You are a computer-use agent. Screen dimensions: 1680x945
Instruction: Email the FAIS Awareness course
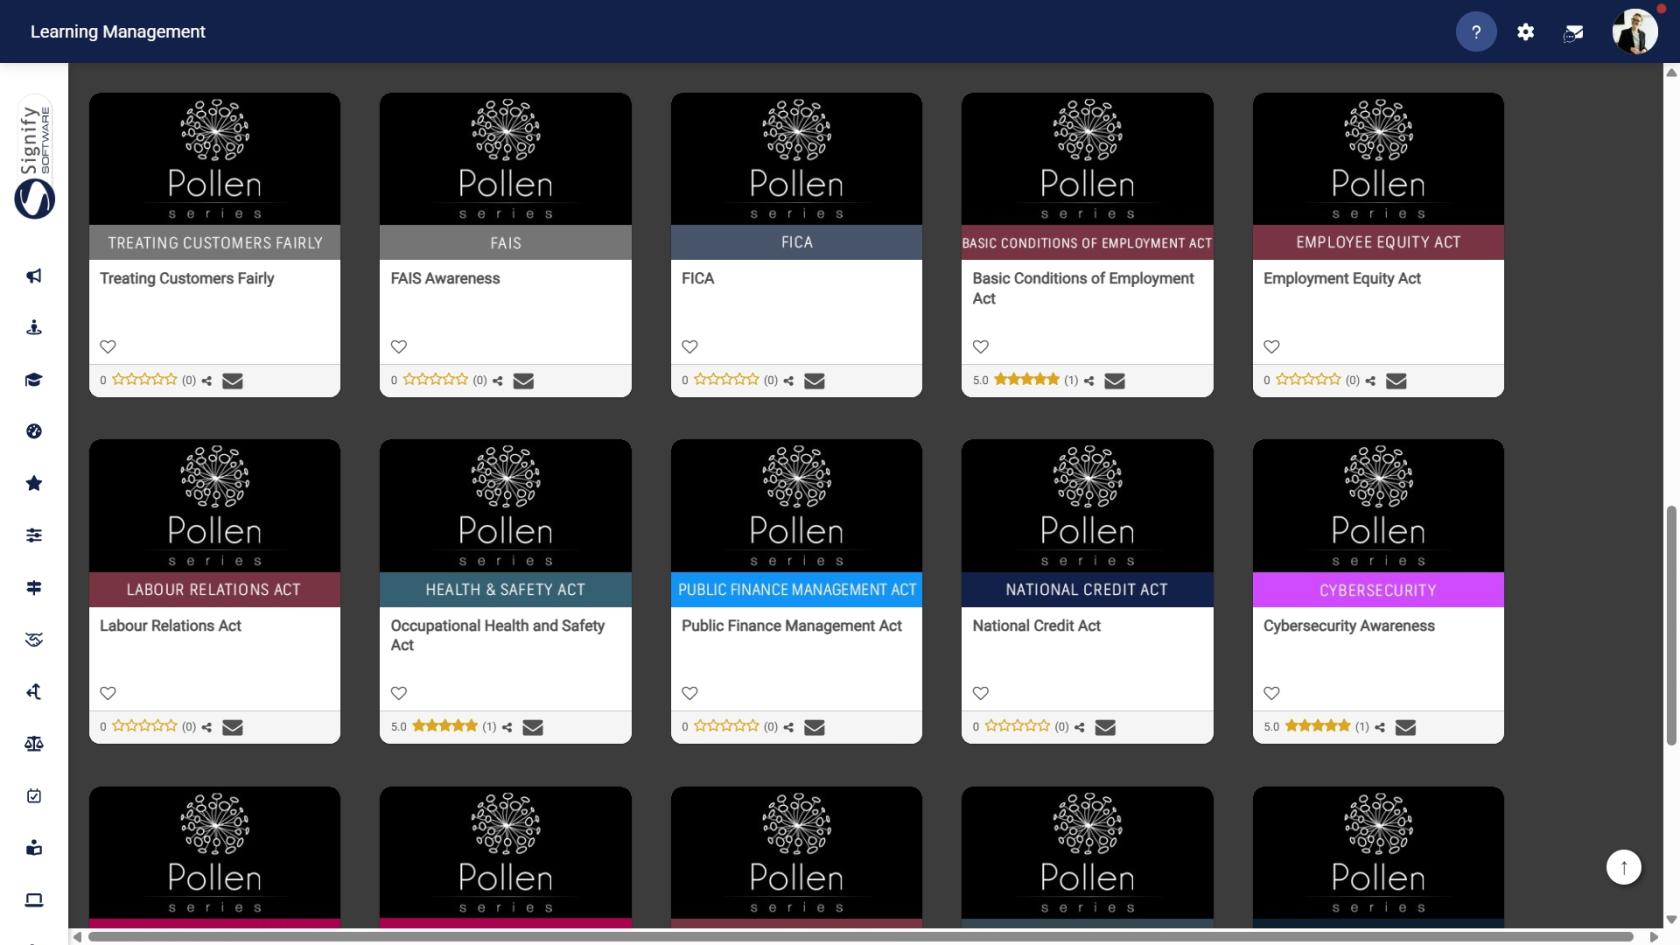523,381
